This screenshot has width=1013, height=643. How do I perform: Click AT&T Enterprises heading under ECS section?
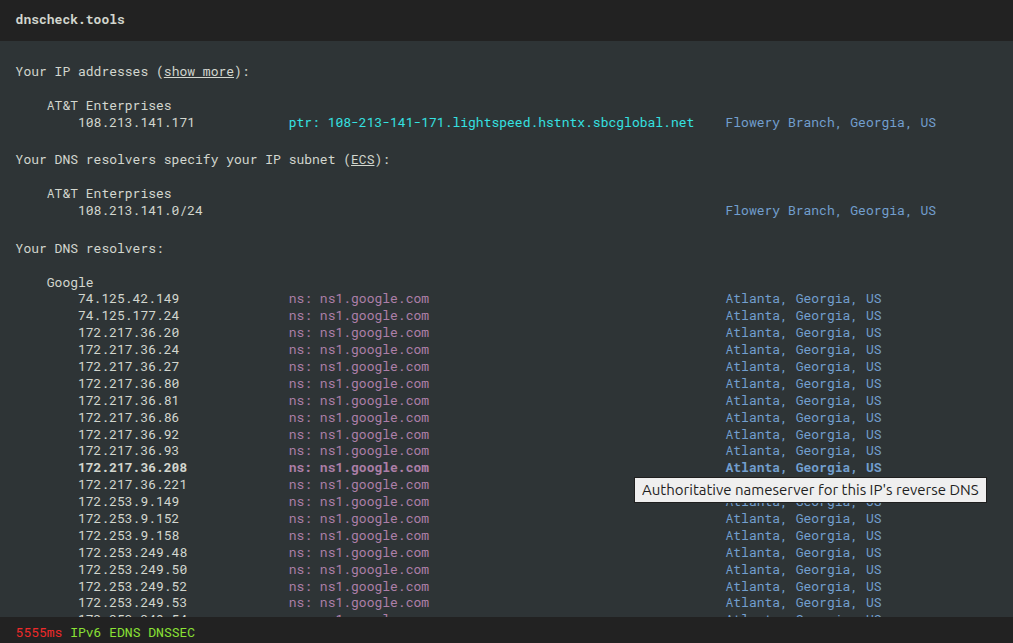109,193
